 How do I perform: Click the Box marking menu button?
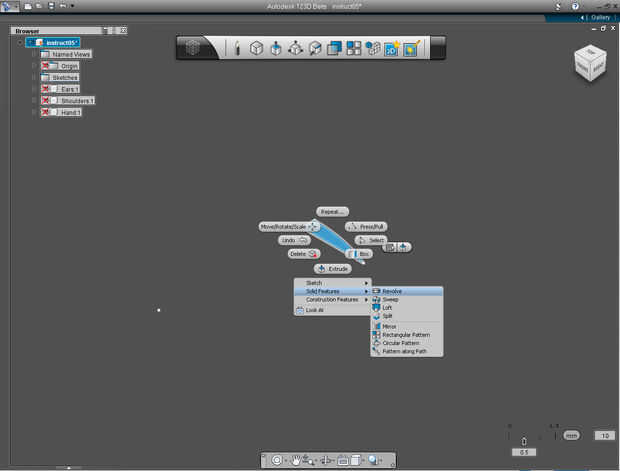(359, 253)
